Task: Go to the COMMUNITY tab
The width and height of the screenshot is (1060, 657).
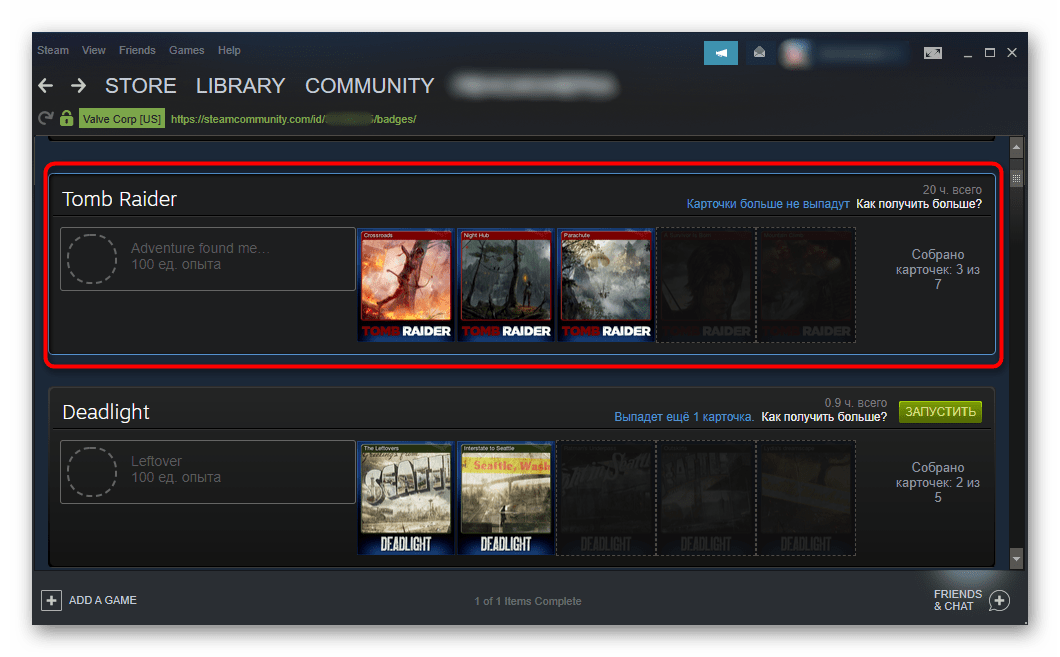Action: click(x=370, y=86)
